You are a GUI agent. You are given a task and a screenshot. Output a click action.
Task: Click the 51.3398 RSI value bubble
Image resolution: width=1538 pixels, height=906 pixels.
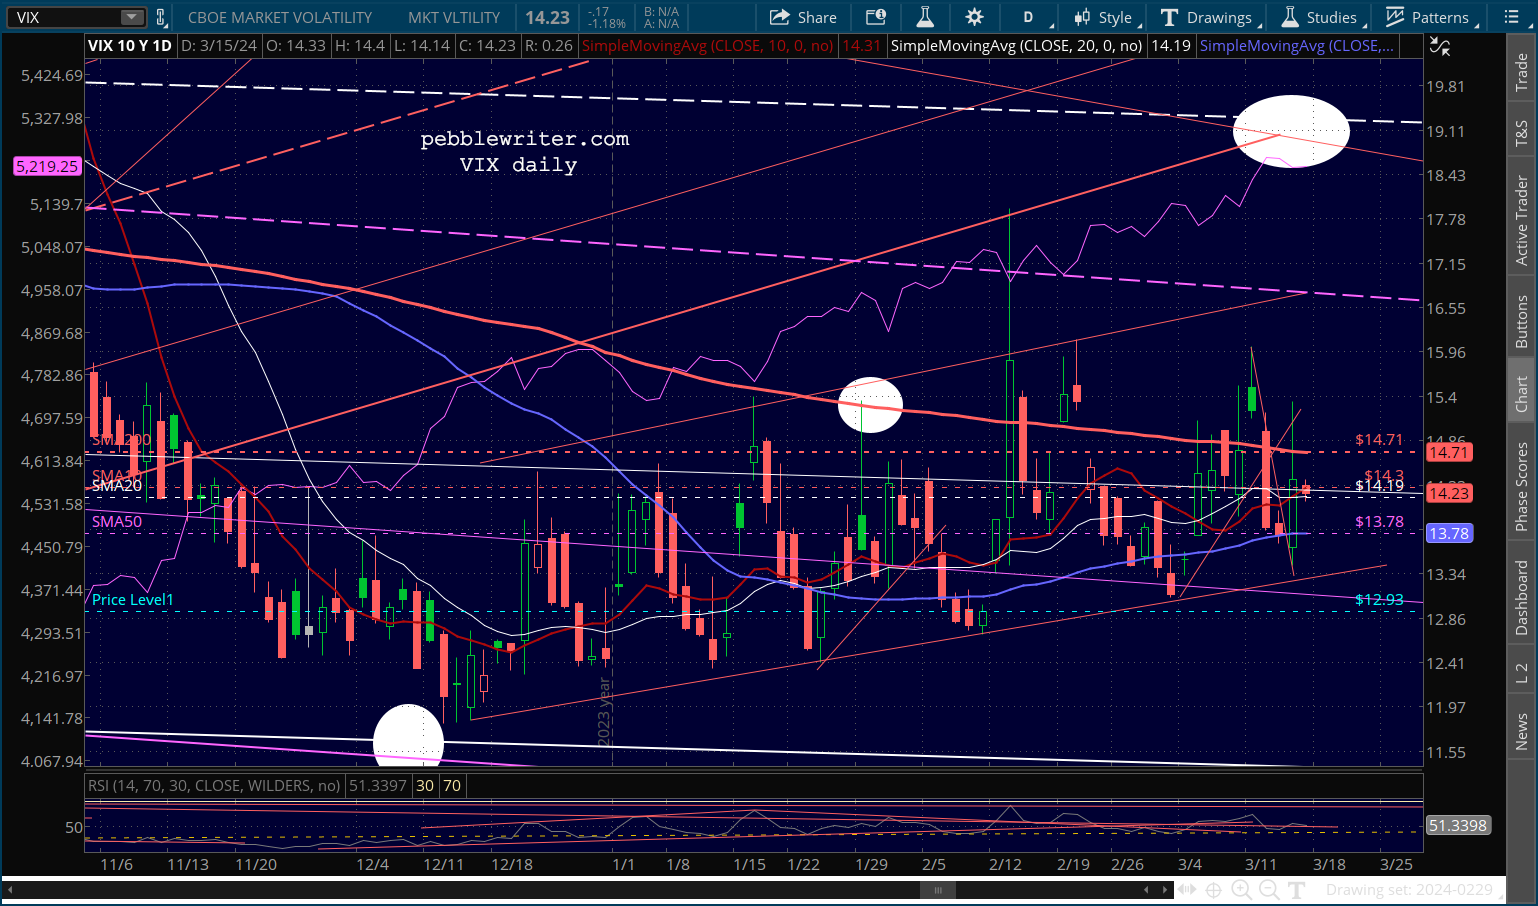click(1457, 826)
